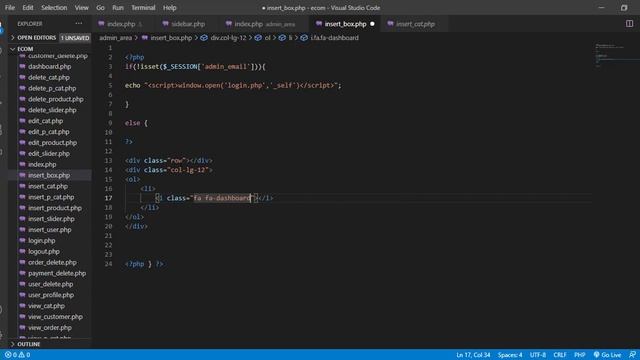
Task: Open Explorer more actions ellipsis
Action: pos(79,24)
